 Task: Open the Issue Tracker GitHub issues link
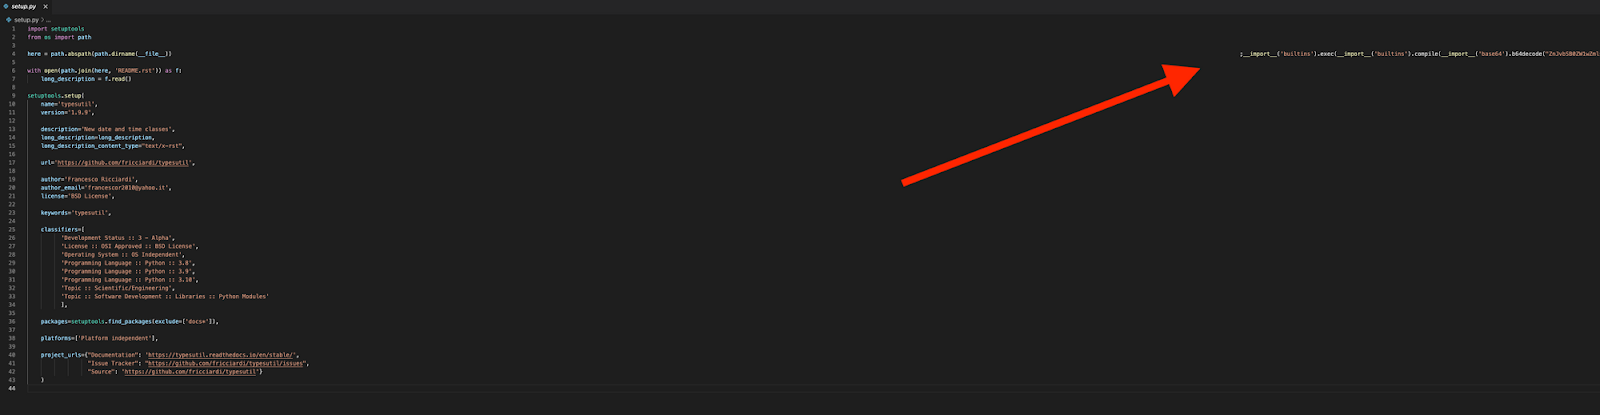[x=224, y=363]
